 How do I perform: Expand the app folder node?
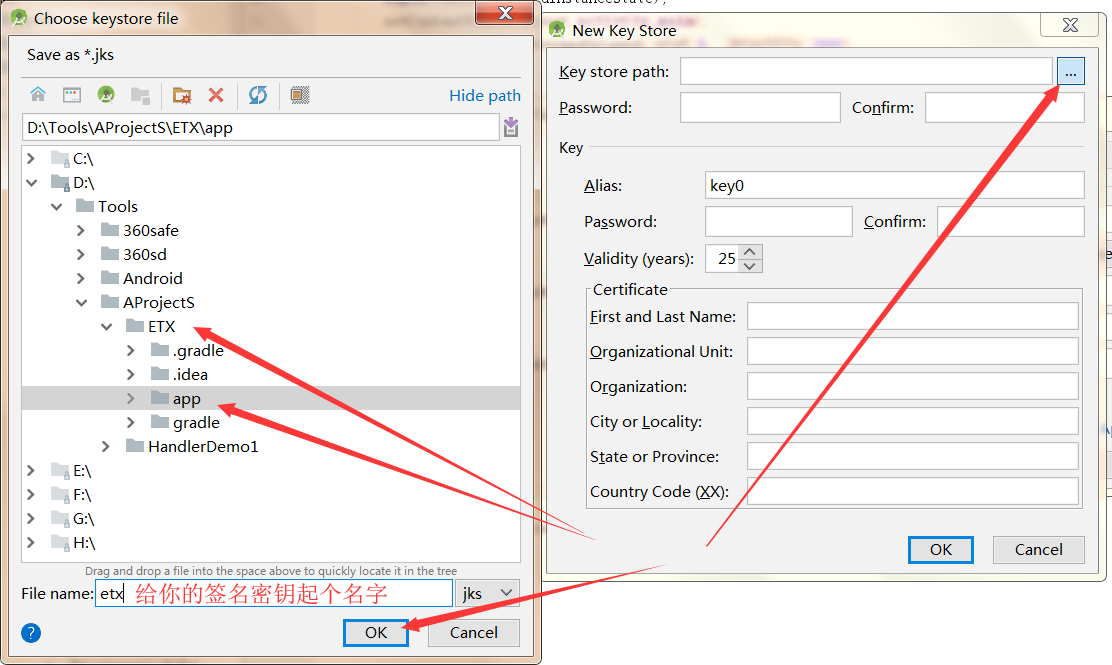click(x=130, y=398)
